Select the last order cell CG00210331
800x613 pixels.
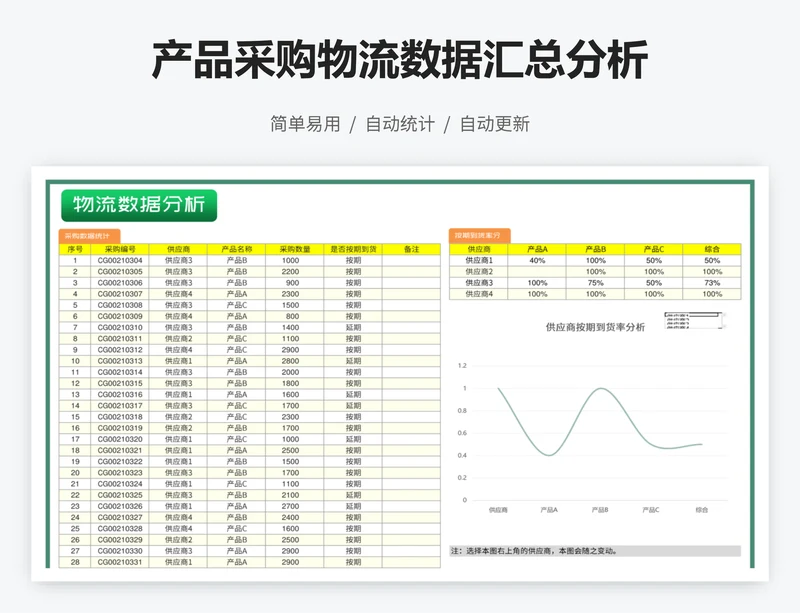[x=119, y=562]
